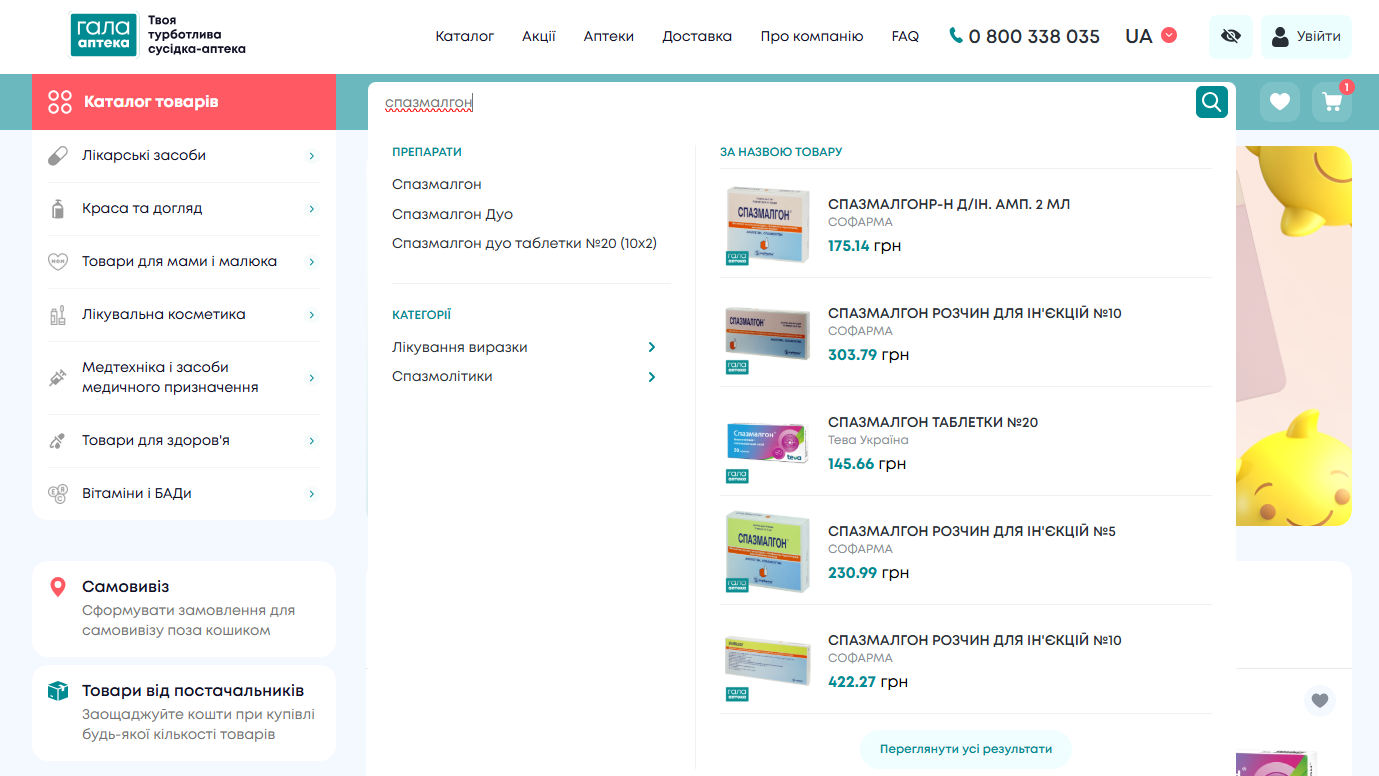Click the 175.14 грн product thumbnail
This screenshot has width=1379, height=776.
pos(767,224)
